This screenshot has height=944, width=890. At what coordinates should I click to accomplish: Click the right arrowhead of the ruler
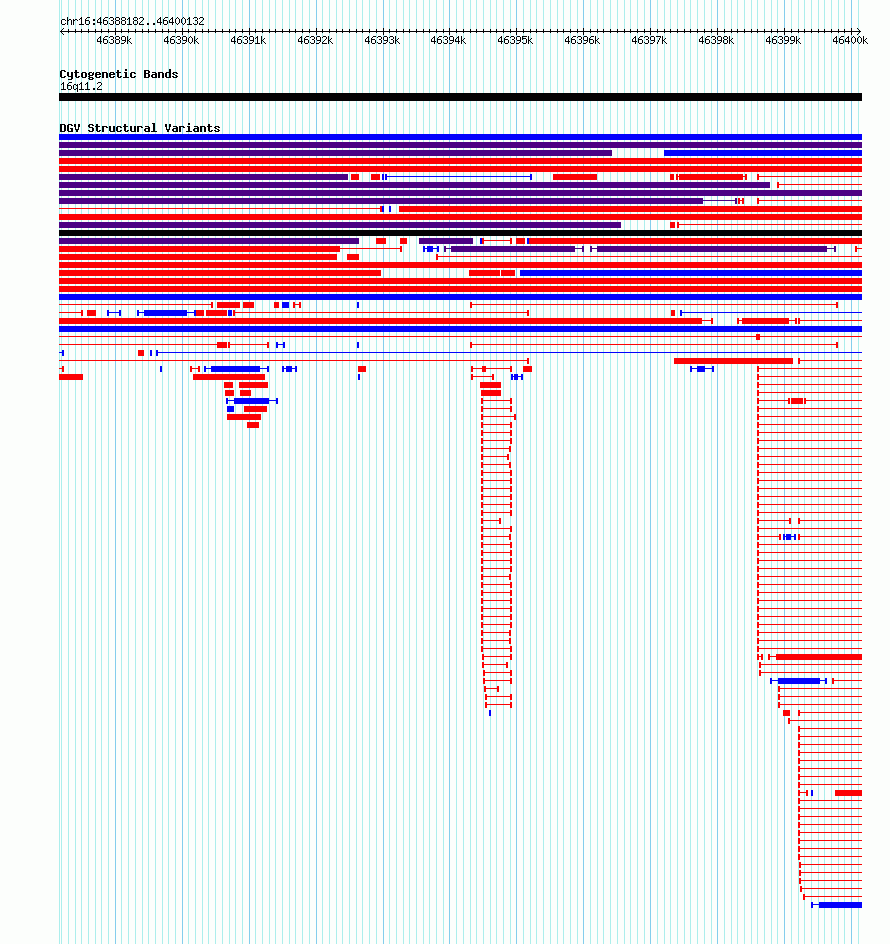859,31
